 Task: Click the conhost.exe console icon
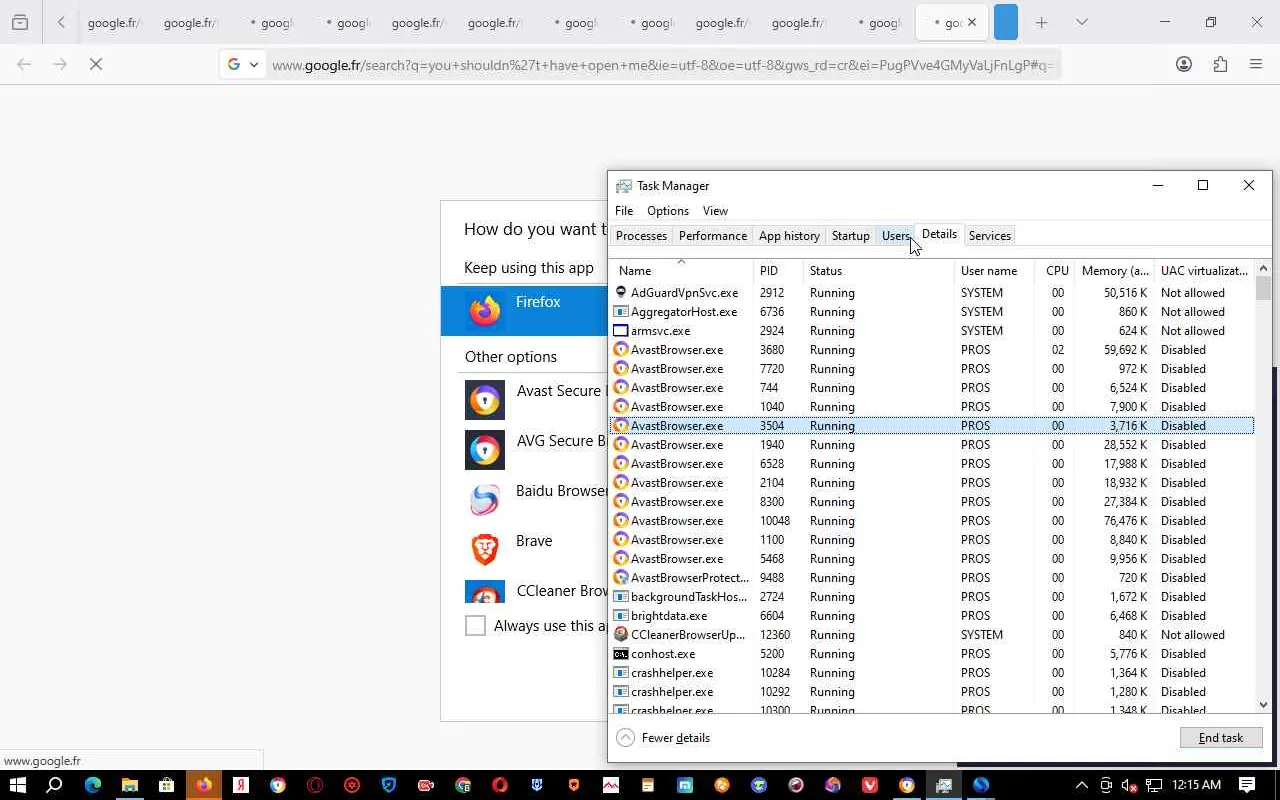pyautogui.click(x=621, y=654)
